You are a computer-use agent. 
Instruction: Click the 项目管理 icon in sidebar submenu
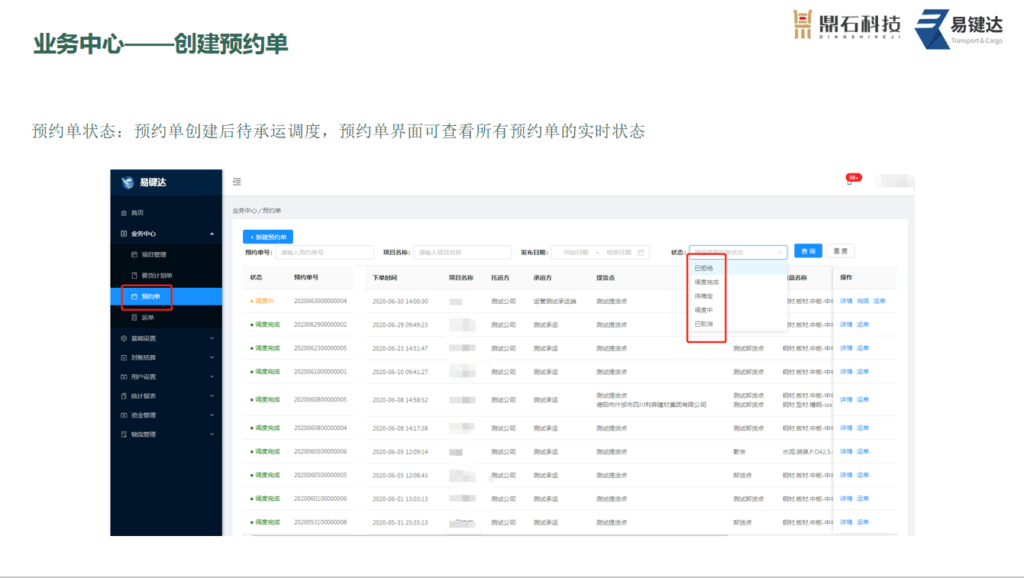tap(135, 255)
